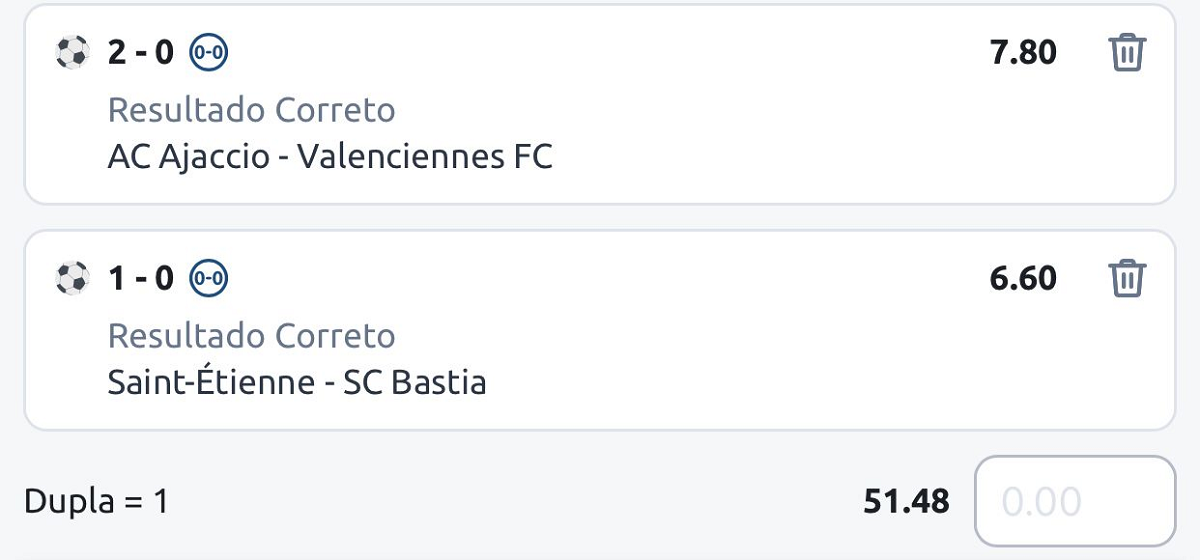Focus the Dupla stake input field
The width and height of the screenshot is (1200, 560).
[1075, 501]
